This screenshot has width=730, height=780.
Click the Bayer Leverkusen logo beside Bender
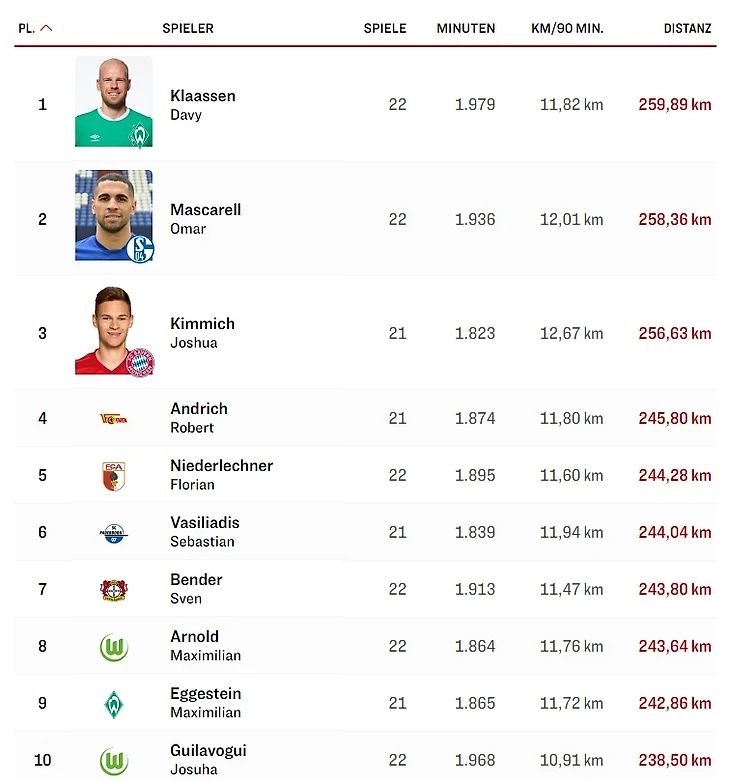tap(114, 589)
